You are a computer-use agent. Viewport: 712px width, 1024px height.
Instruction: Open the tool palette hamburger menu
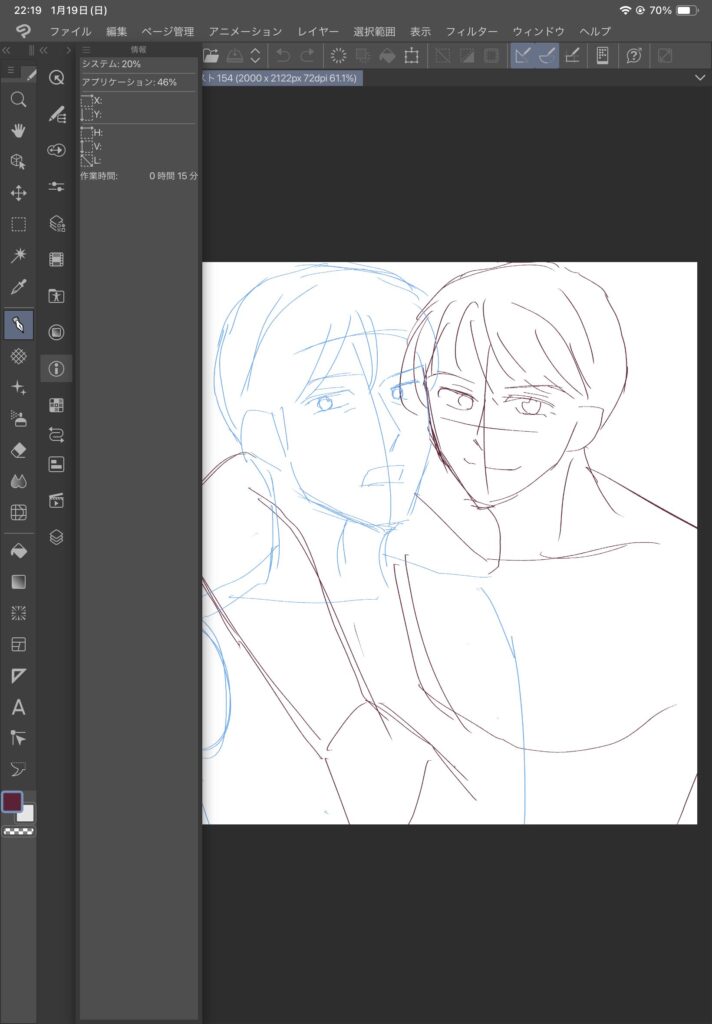pyautogui.click(x=10, y=71)
